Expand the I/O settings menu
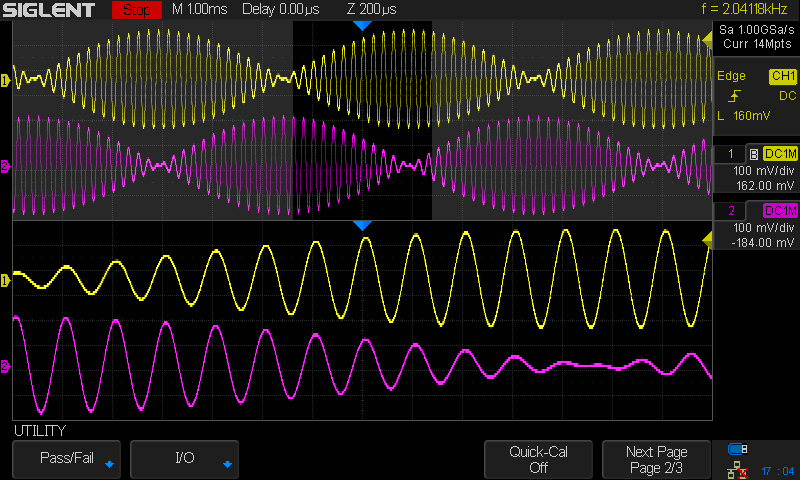This screenshot has height=480, width=800. (x=185, y=458)
